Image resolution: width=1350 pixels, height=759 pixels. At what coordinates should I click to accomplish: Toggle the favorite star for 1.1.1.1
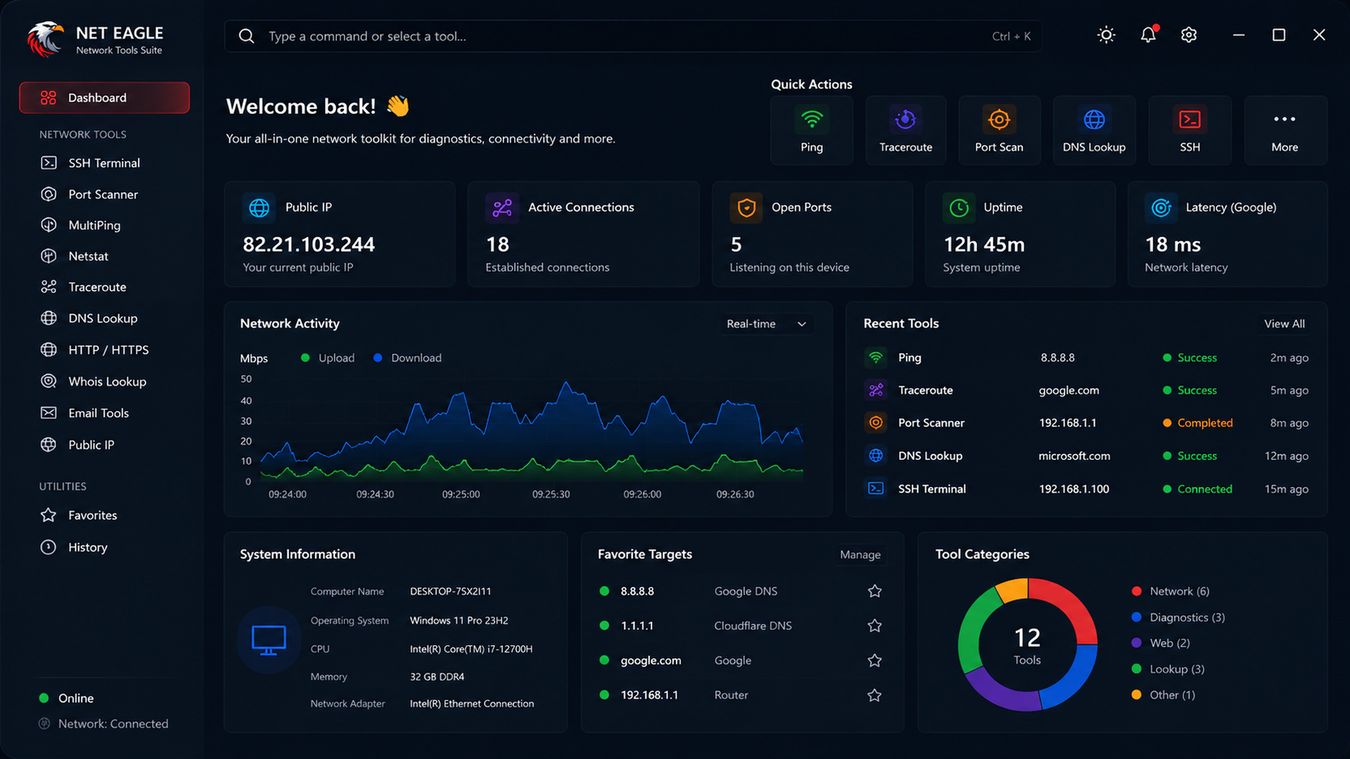tap(875, 626)
